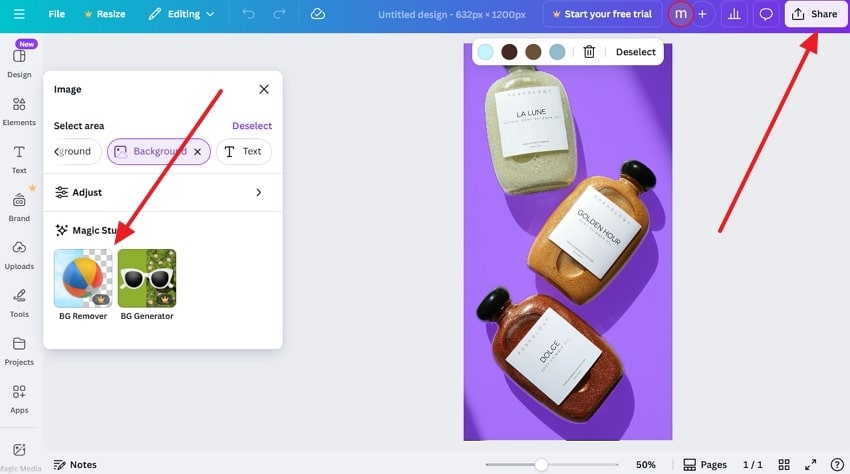Open the Projects panel
This screenshot has height=474, width=850.
point(19,351)
